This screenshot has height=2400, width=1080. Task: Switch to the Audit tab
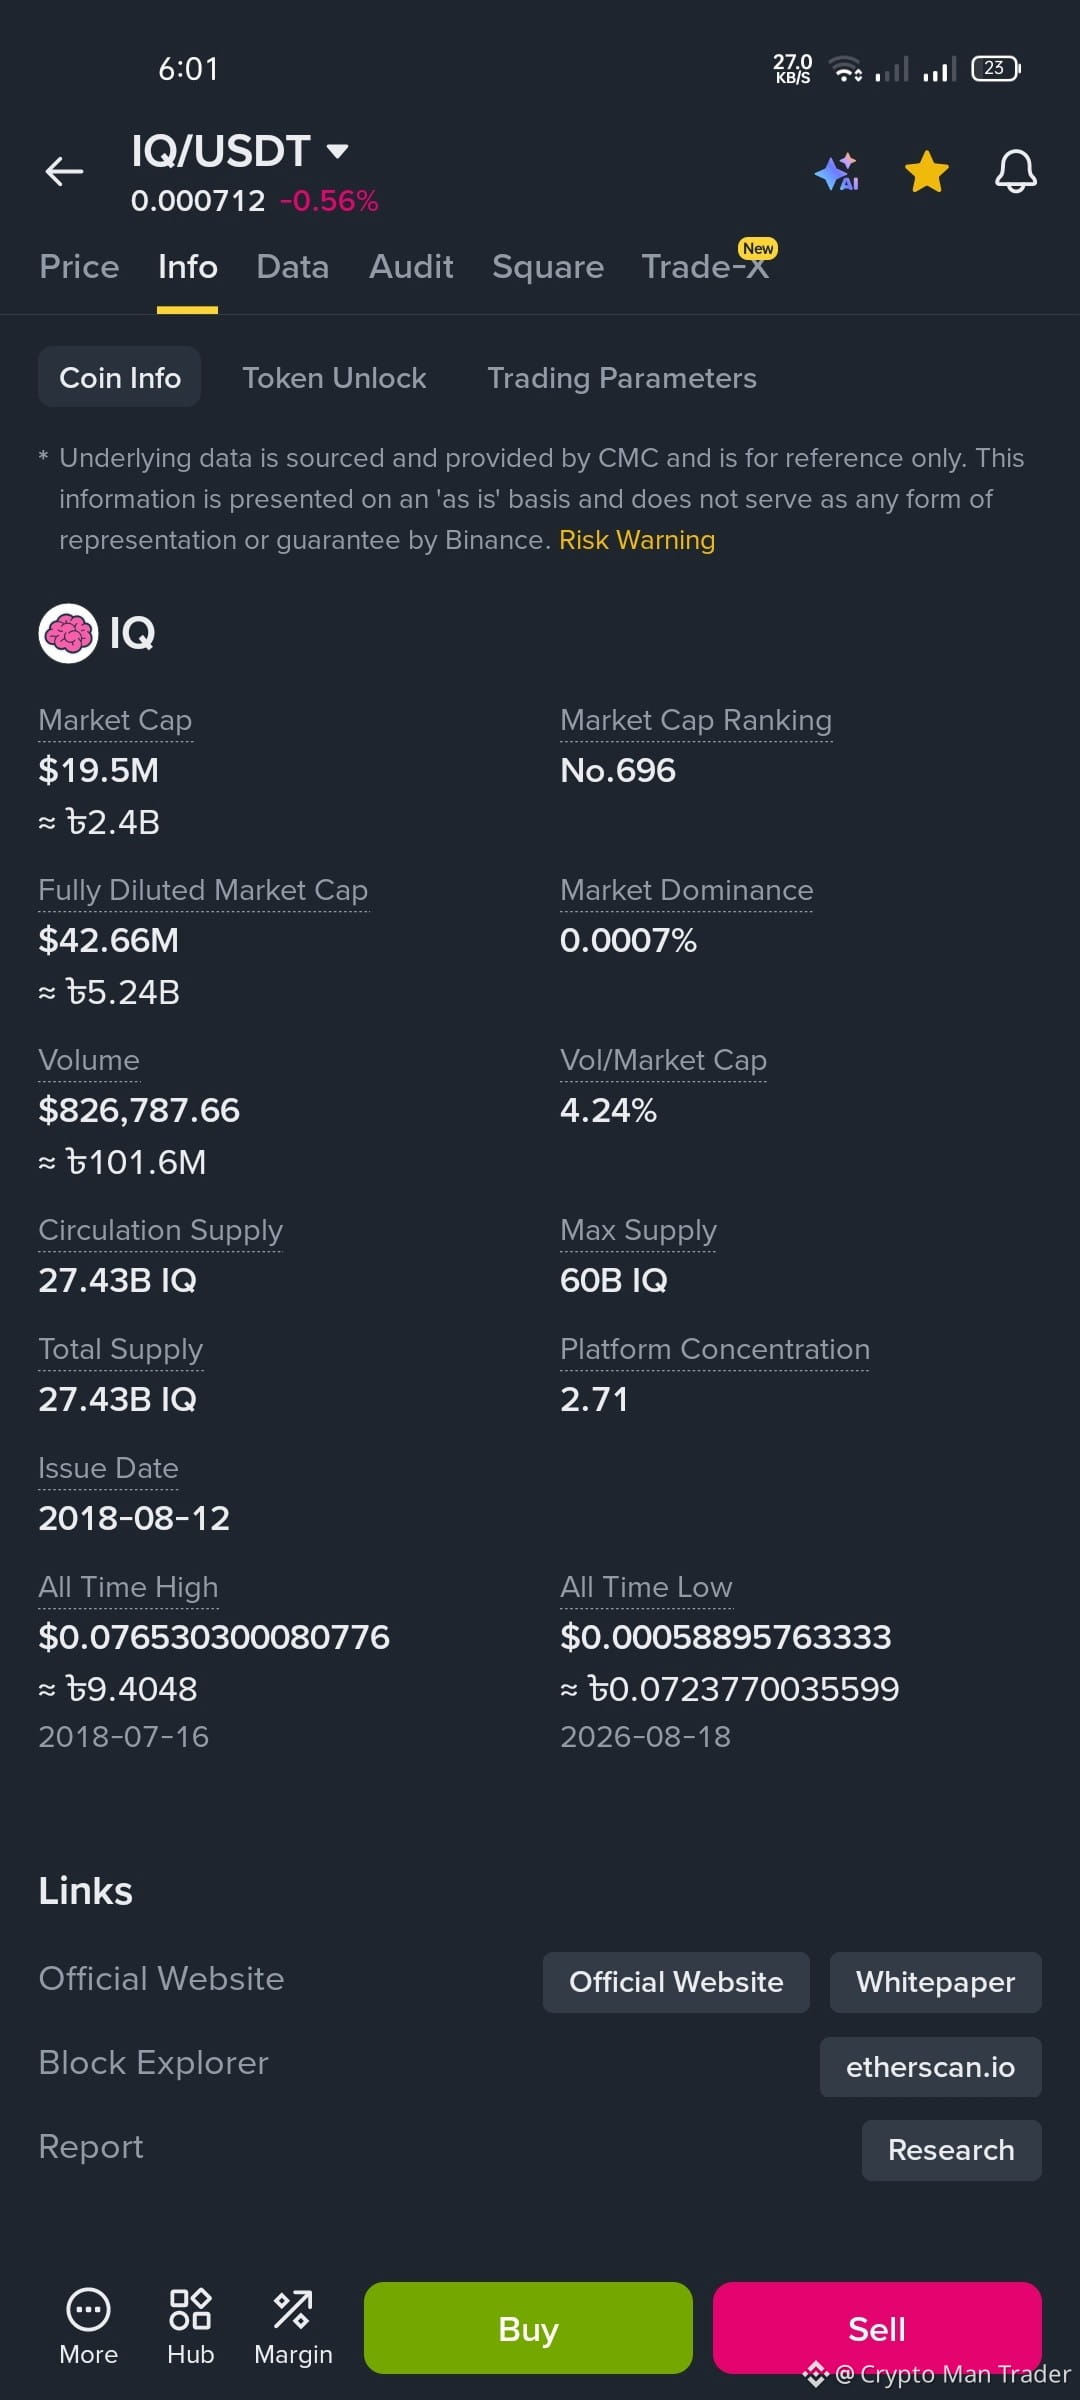(x=411, y=267)
